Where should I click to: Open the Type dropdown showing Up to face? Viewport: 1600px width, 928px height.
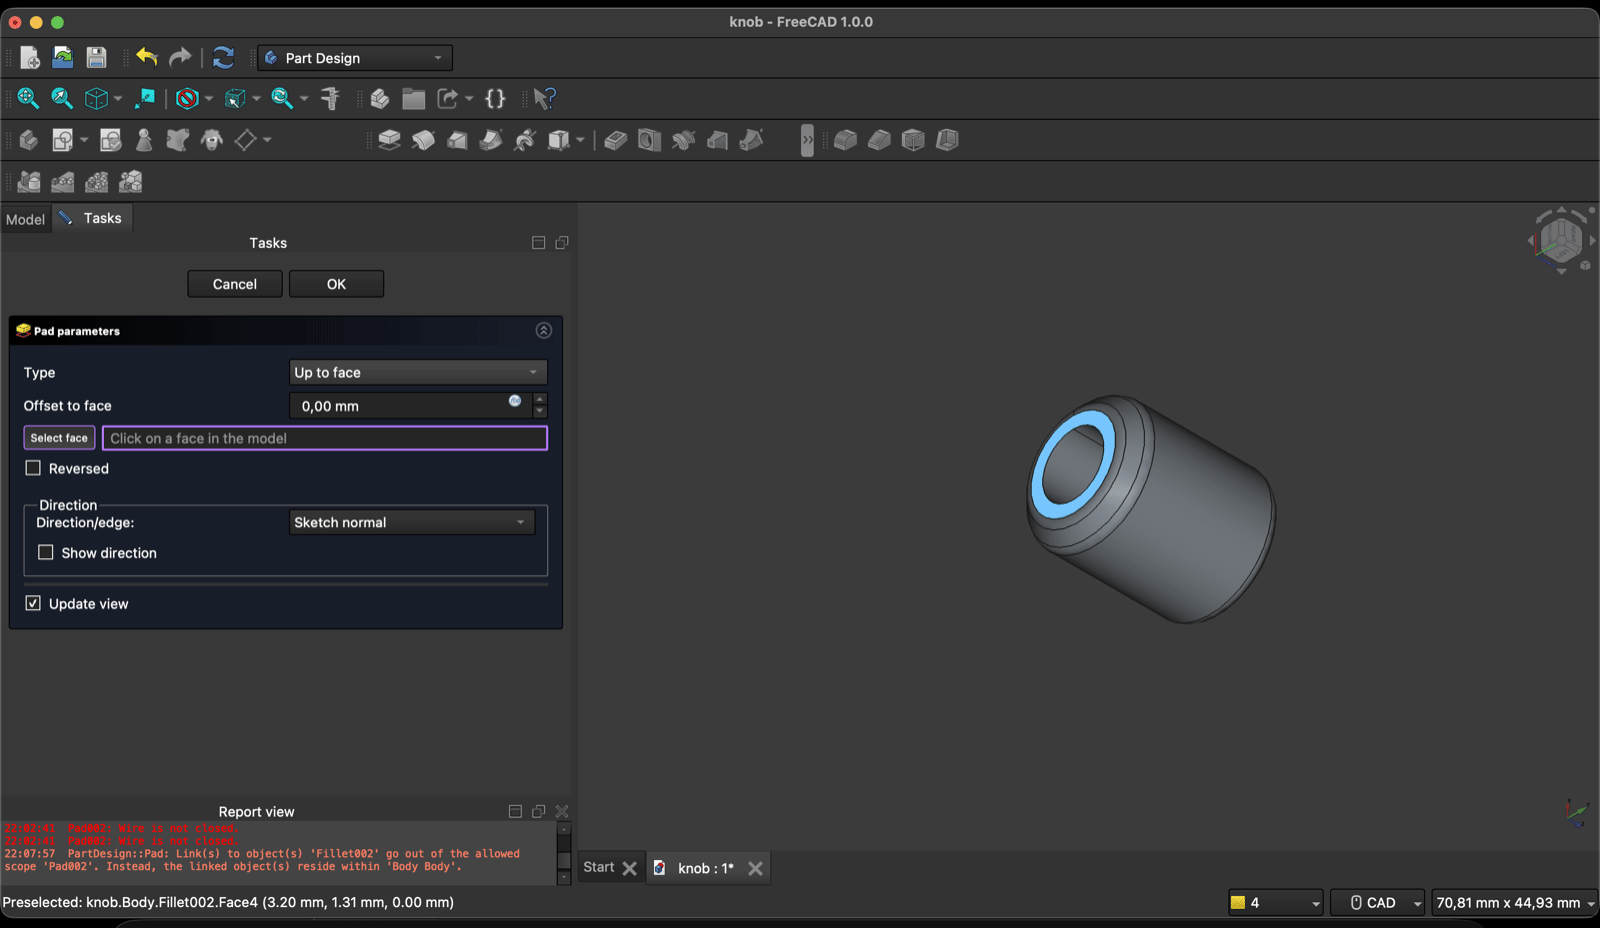(x=418, y=372)
